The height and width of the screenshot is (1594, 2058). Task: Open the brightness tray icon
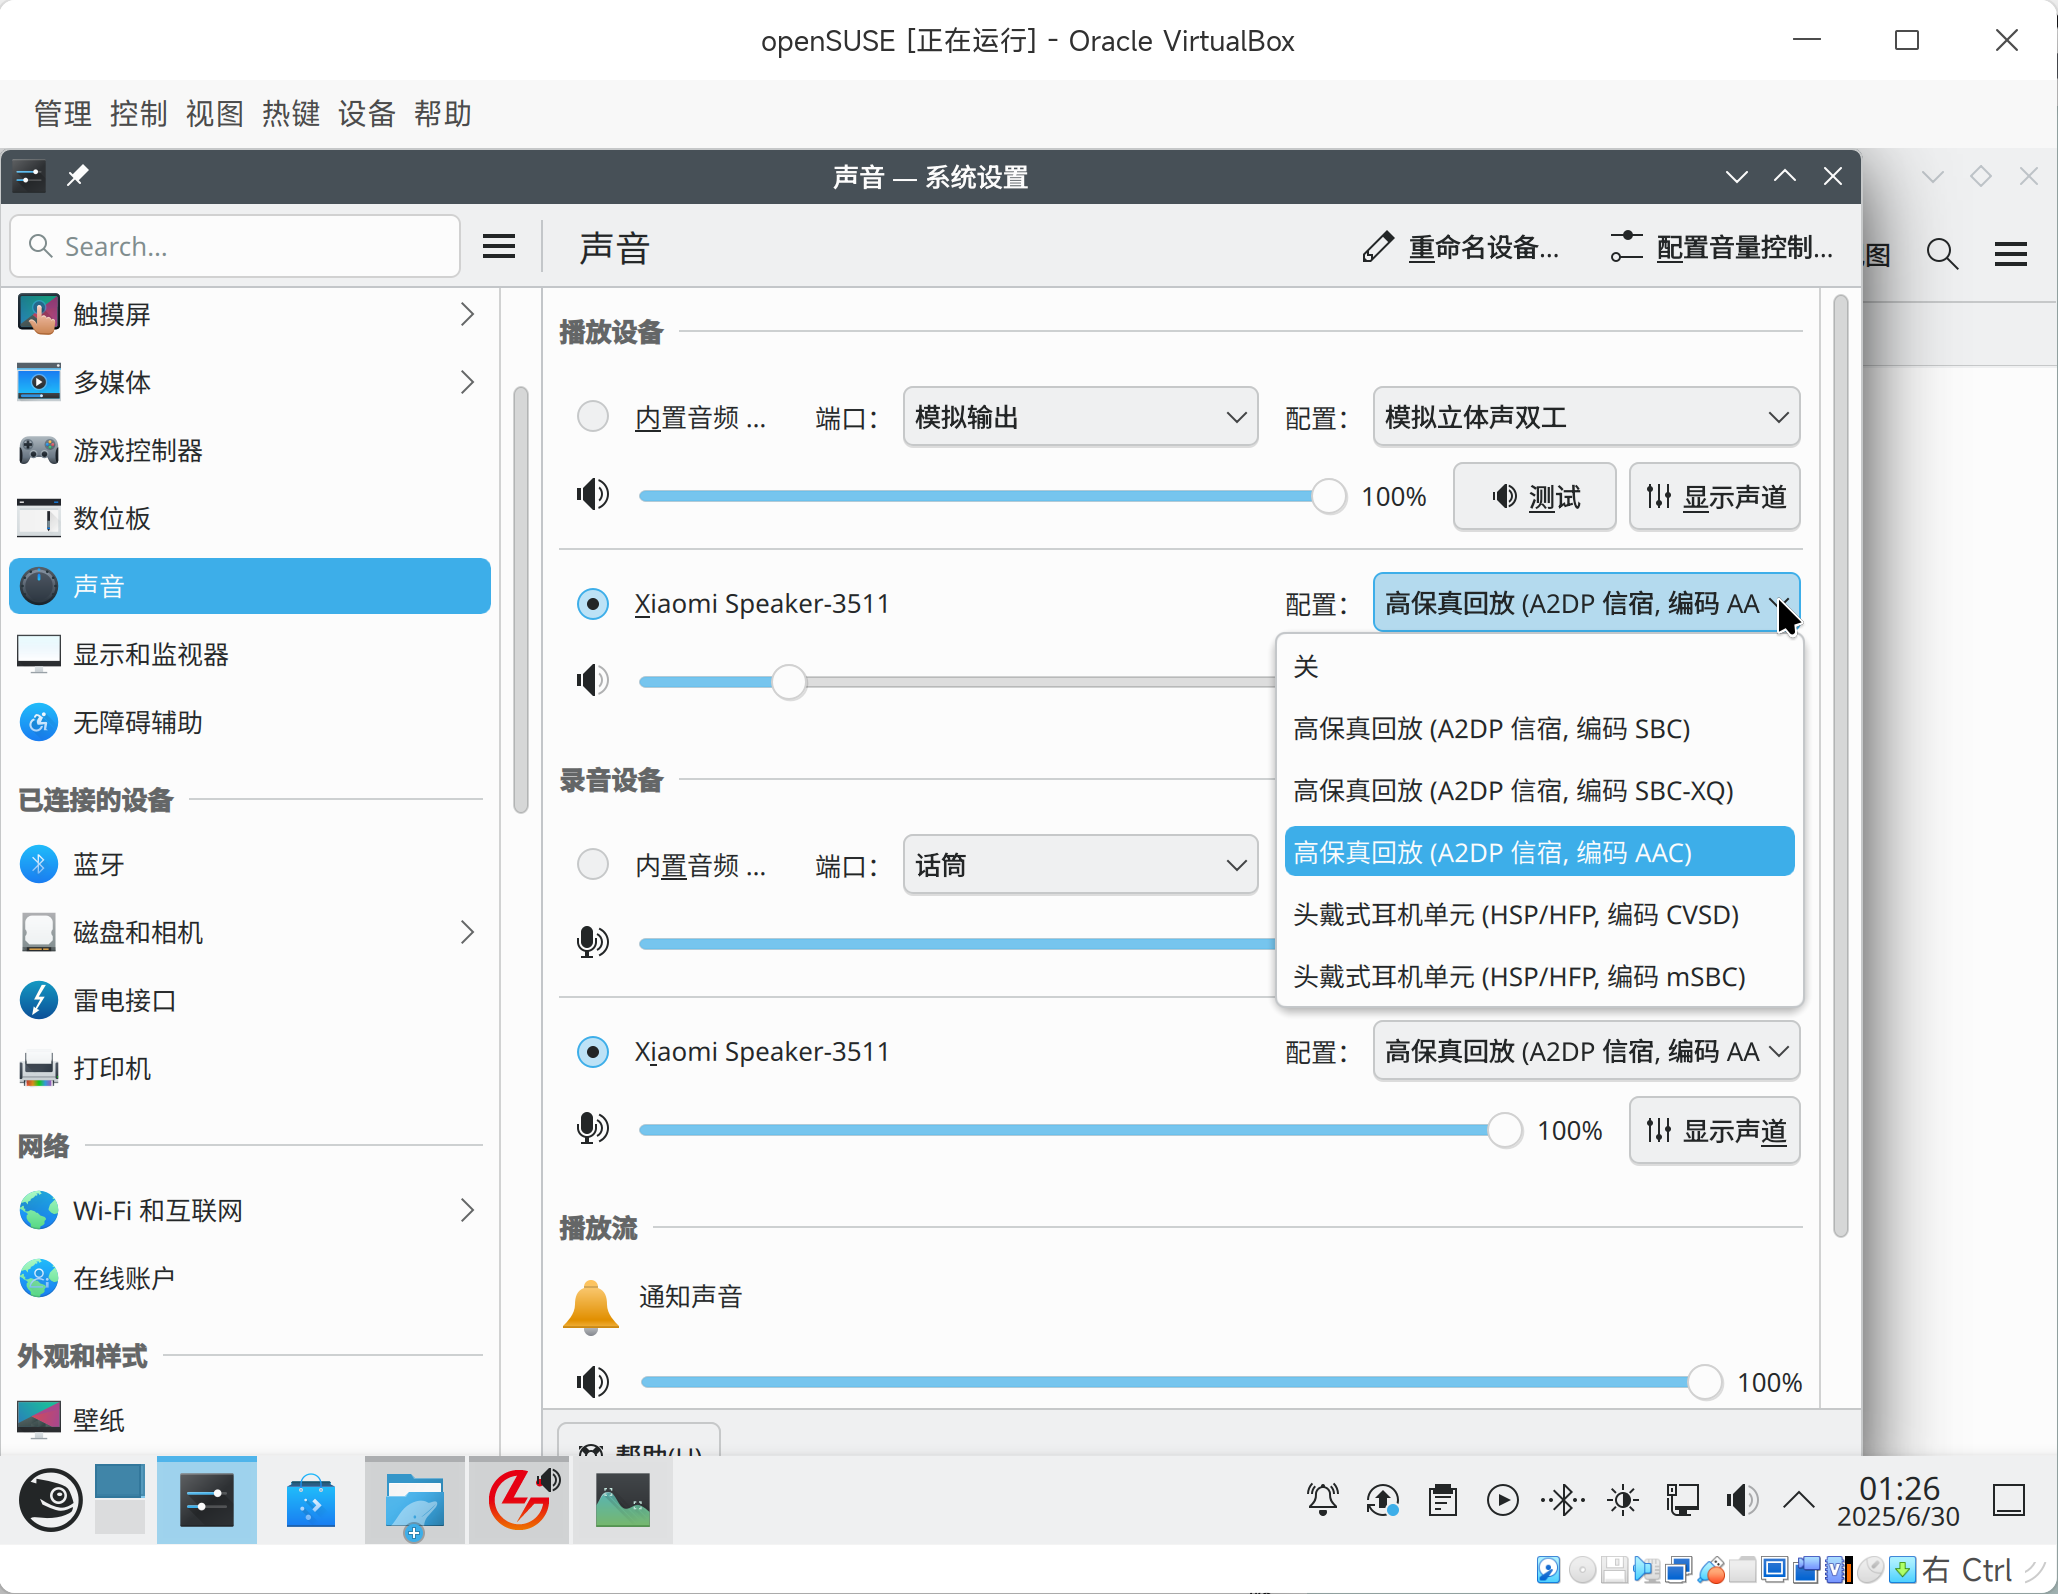pyautogui.click(x=1623, y=1499)
